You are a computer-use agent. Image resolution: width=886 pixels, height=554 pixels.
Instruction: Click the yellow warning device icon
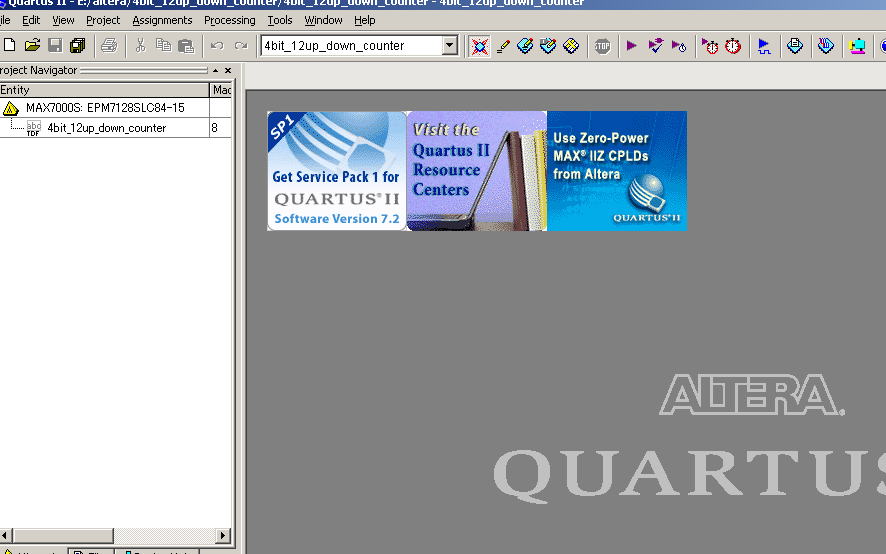coord(10,107)
